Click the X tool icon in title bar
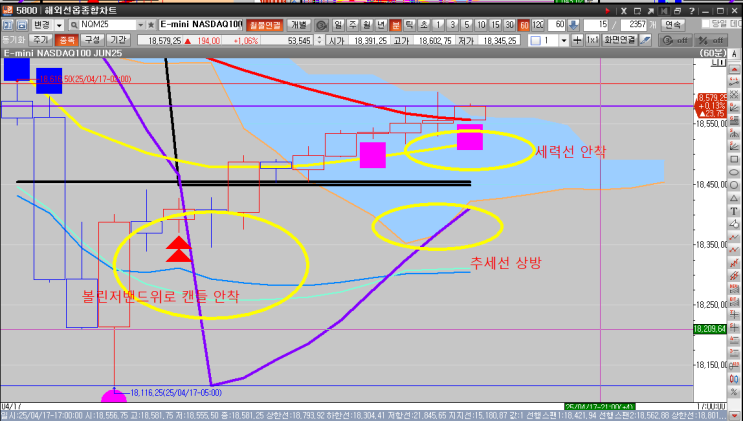The width and height of the screenshot is (743, 421). 624,10
